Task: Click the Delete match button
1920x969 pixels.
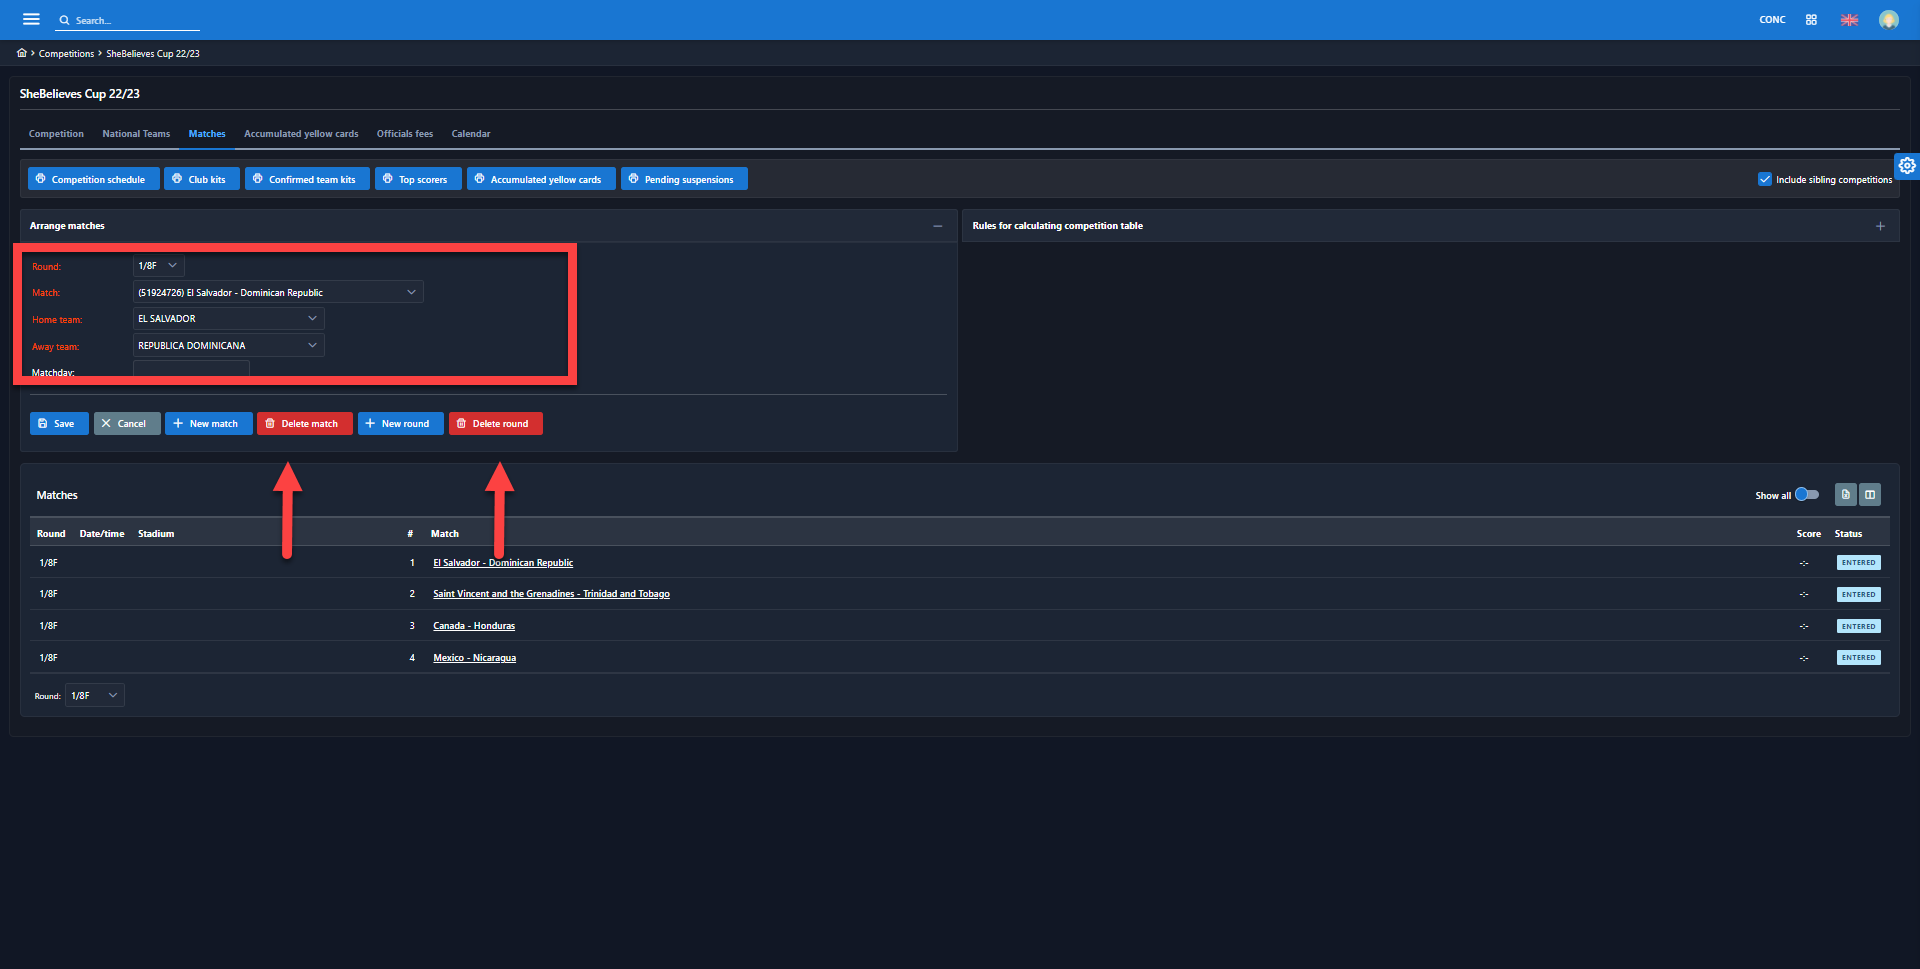Action: [x=304, y=424]
